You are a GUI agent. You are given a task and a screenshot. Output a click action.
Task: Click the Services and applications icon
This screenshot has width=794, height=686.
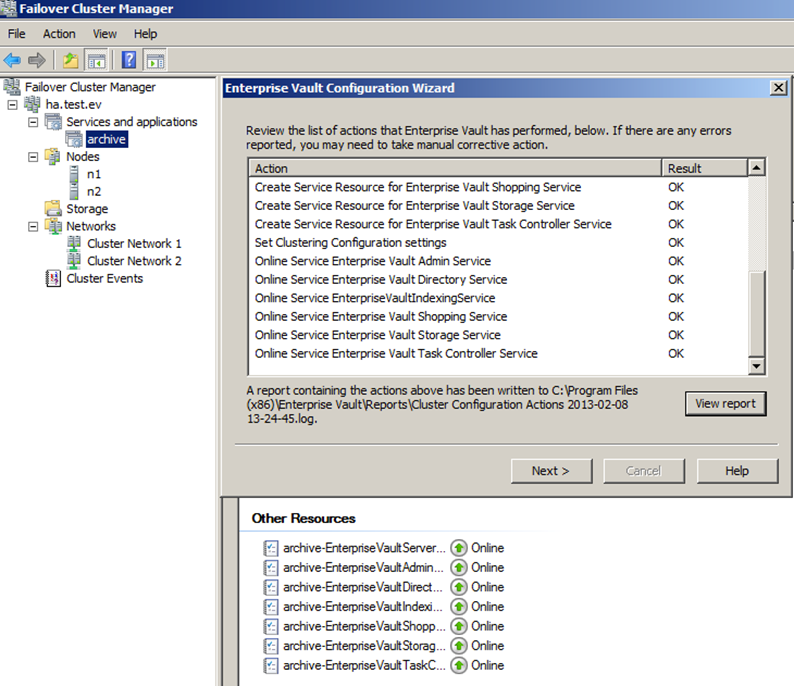53,122
